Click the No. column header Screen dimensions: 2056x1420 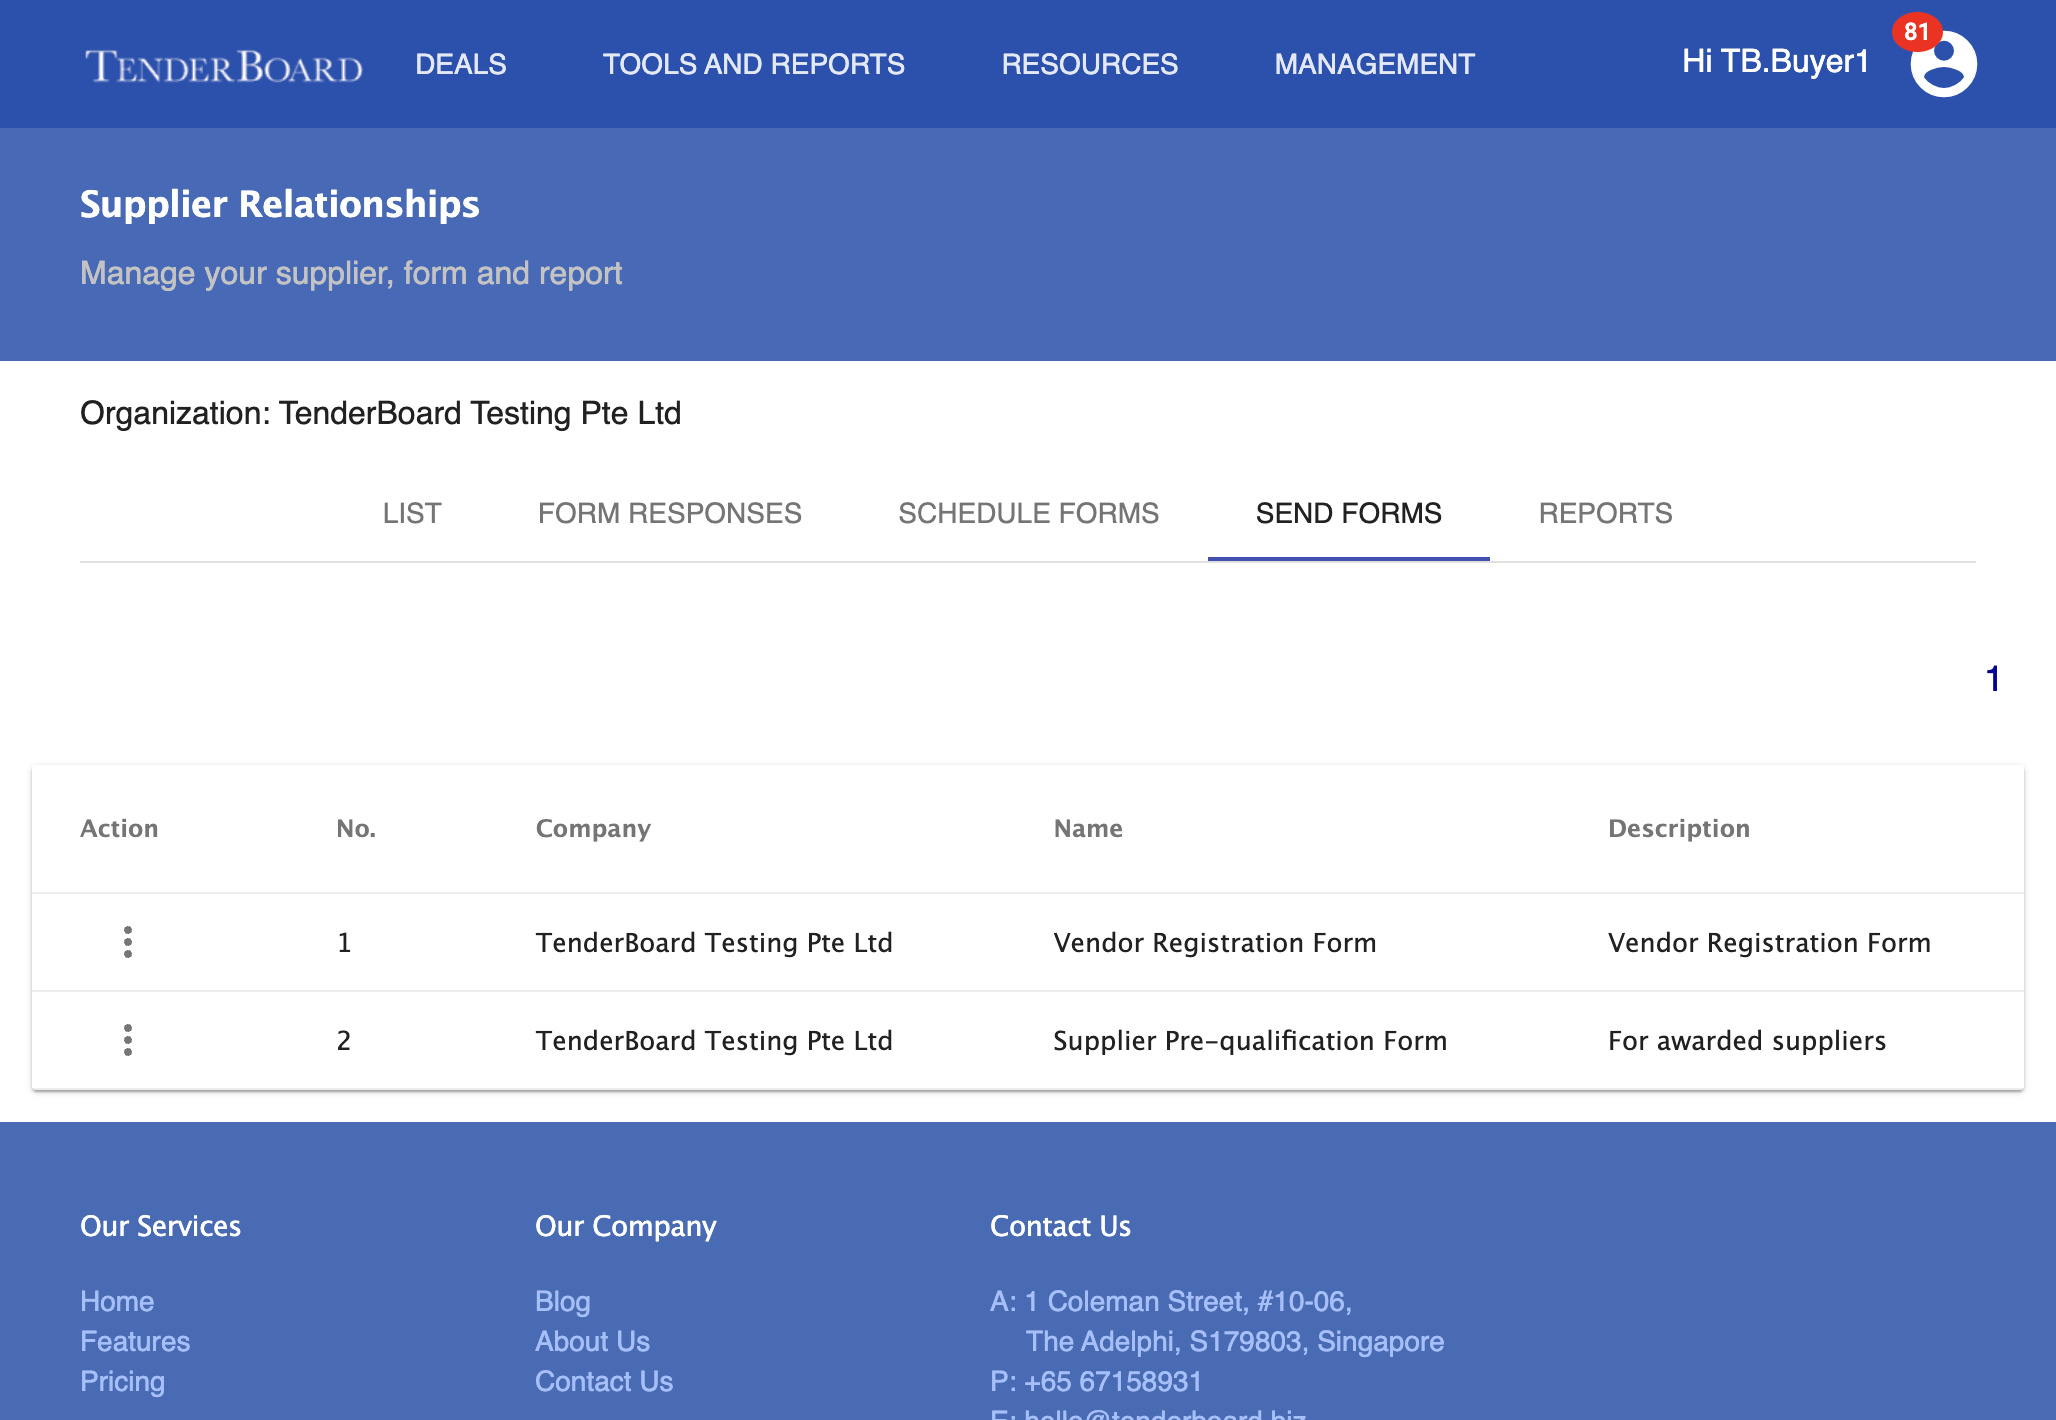point(356,828)
